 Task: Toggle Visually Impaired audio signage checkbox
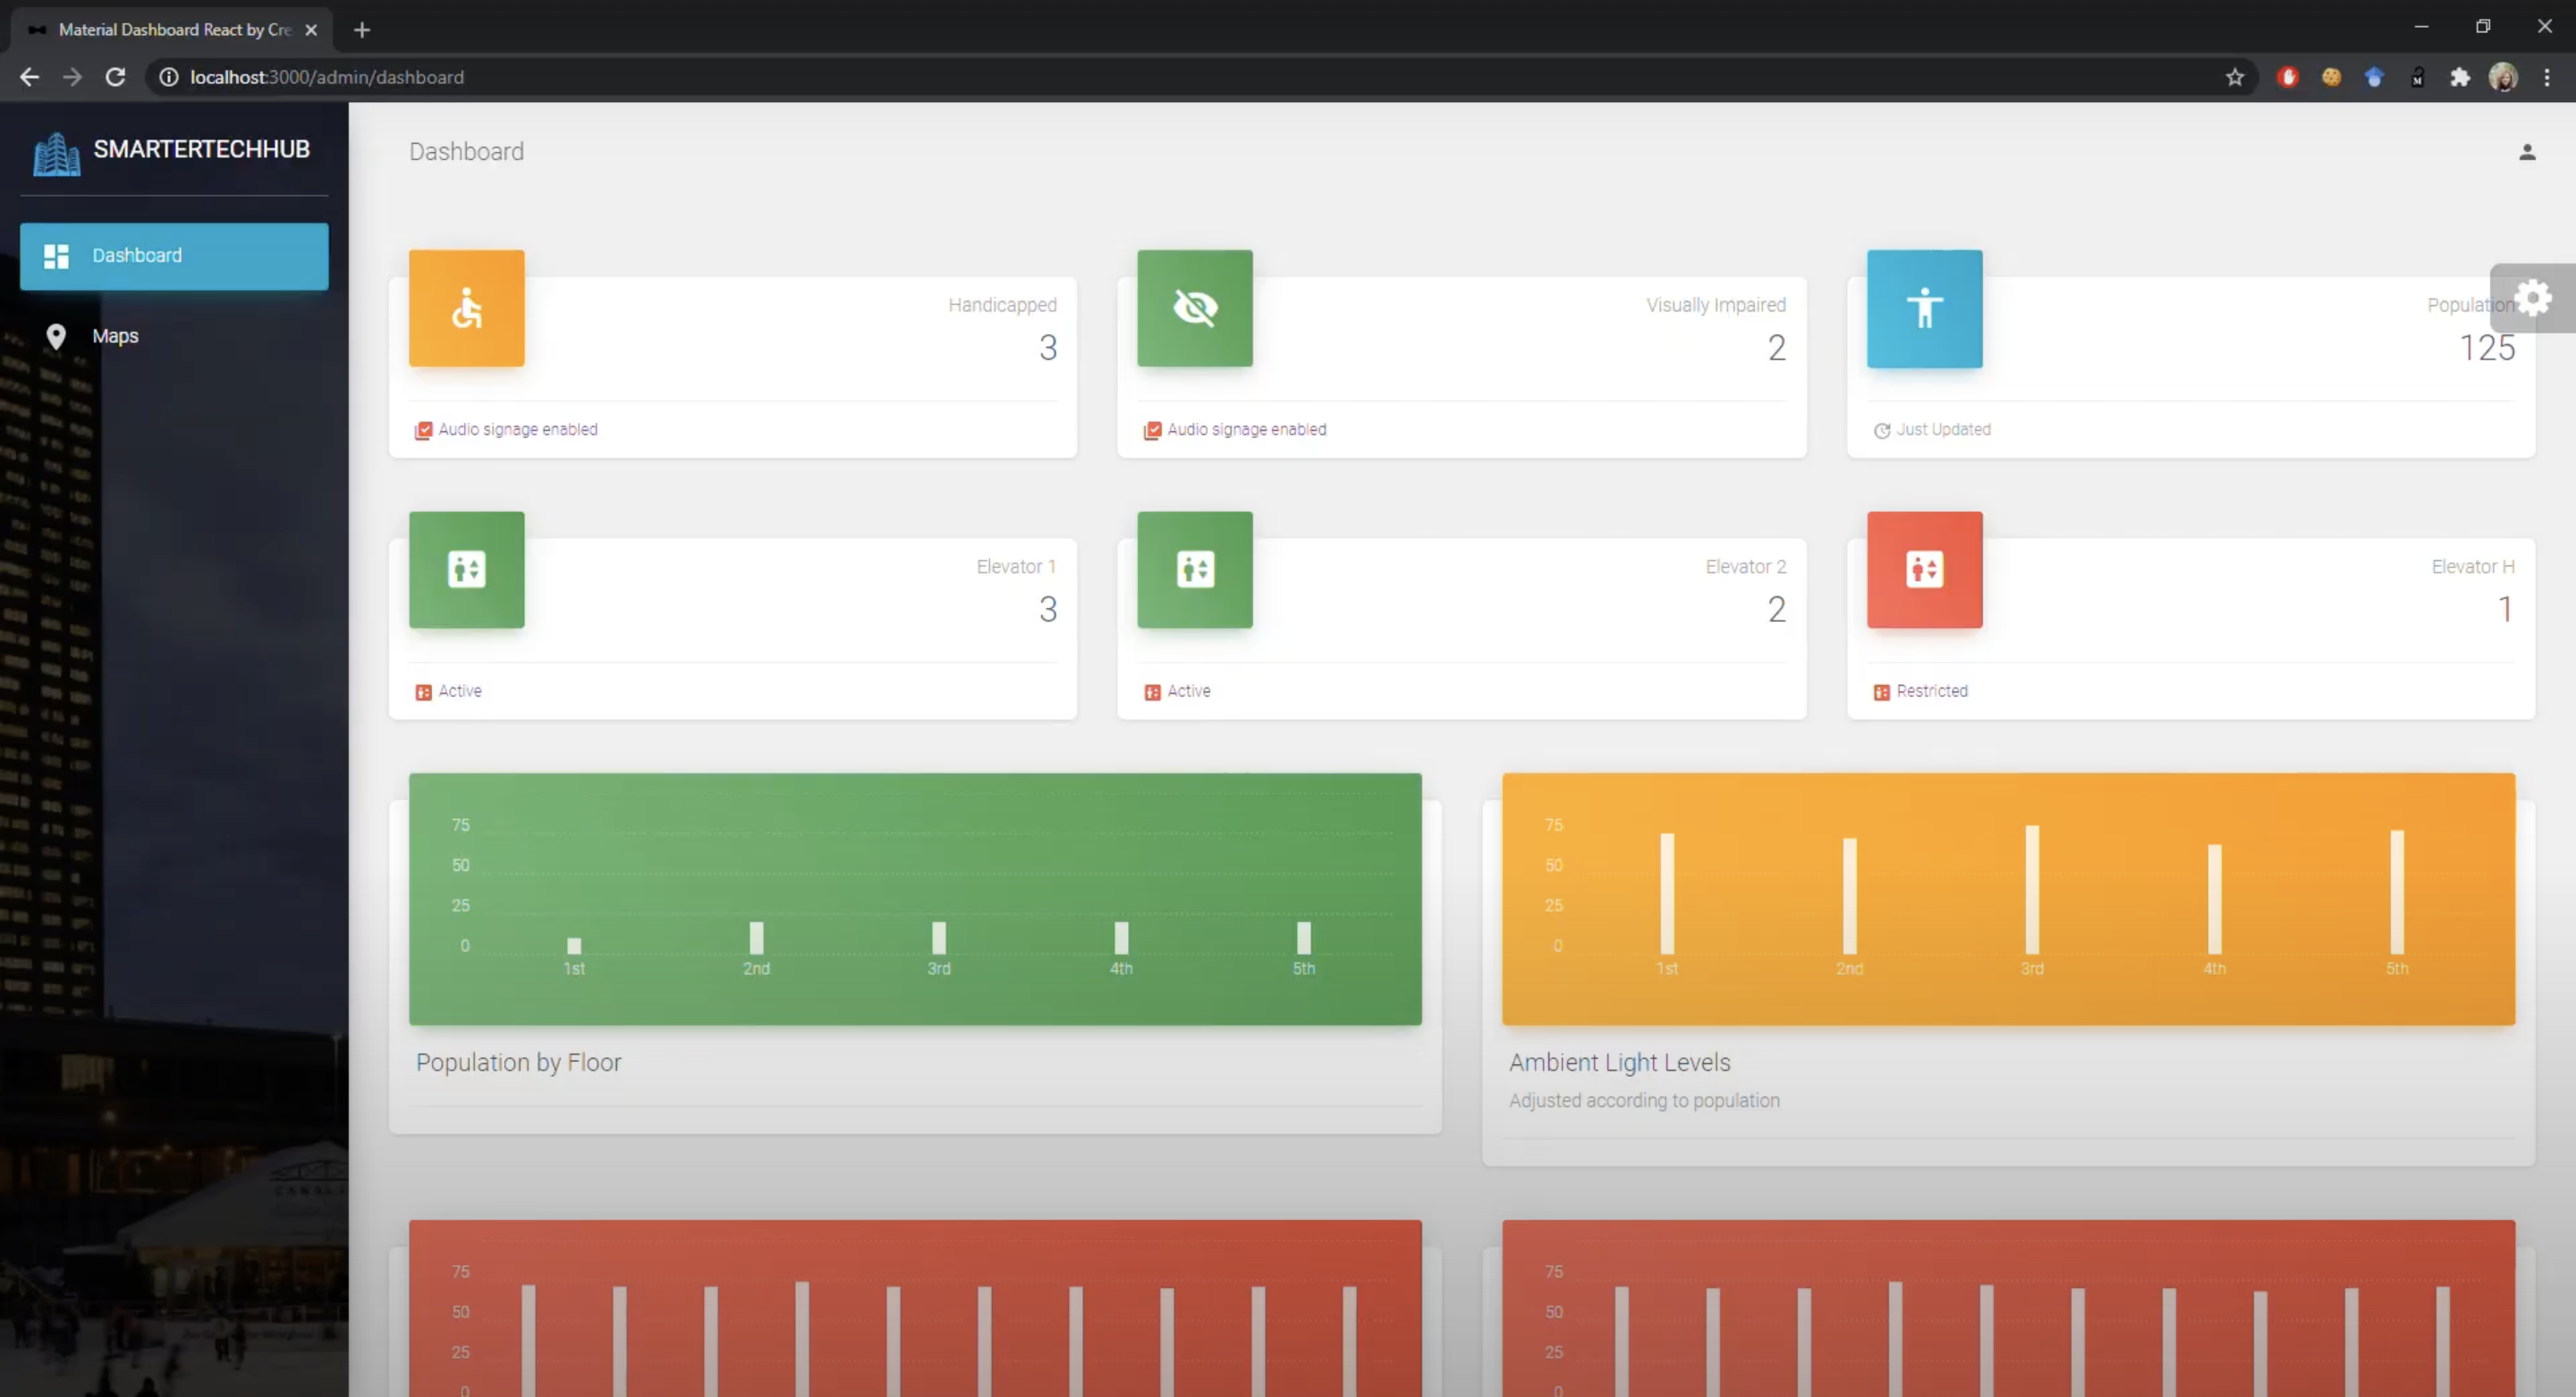(1152, 431)
